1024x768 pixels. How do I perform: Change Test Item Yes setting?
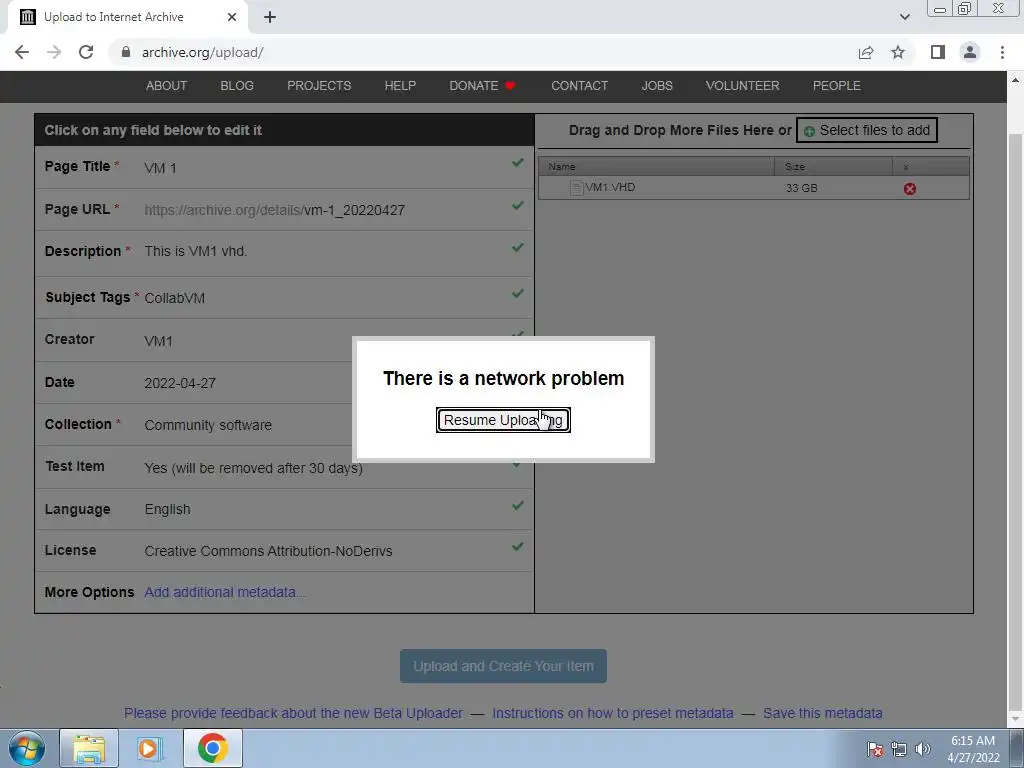(x=253, y=468)
